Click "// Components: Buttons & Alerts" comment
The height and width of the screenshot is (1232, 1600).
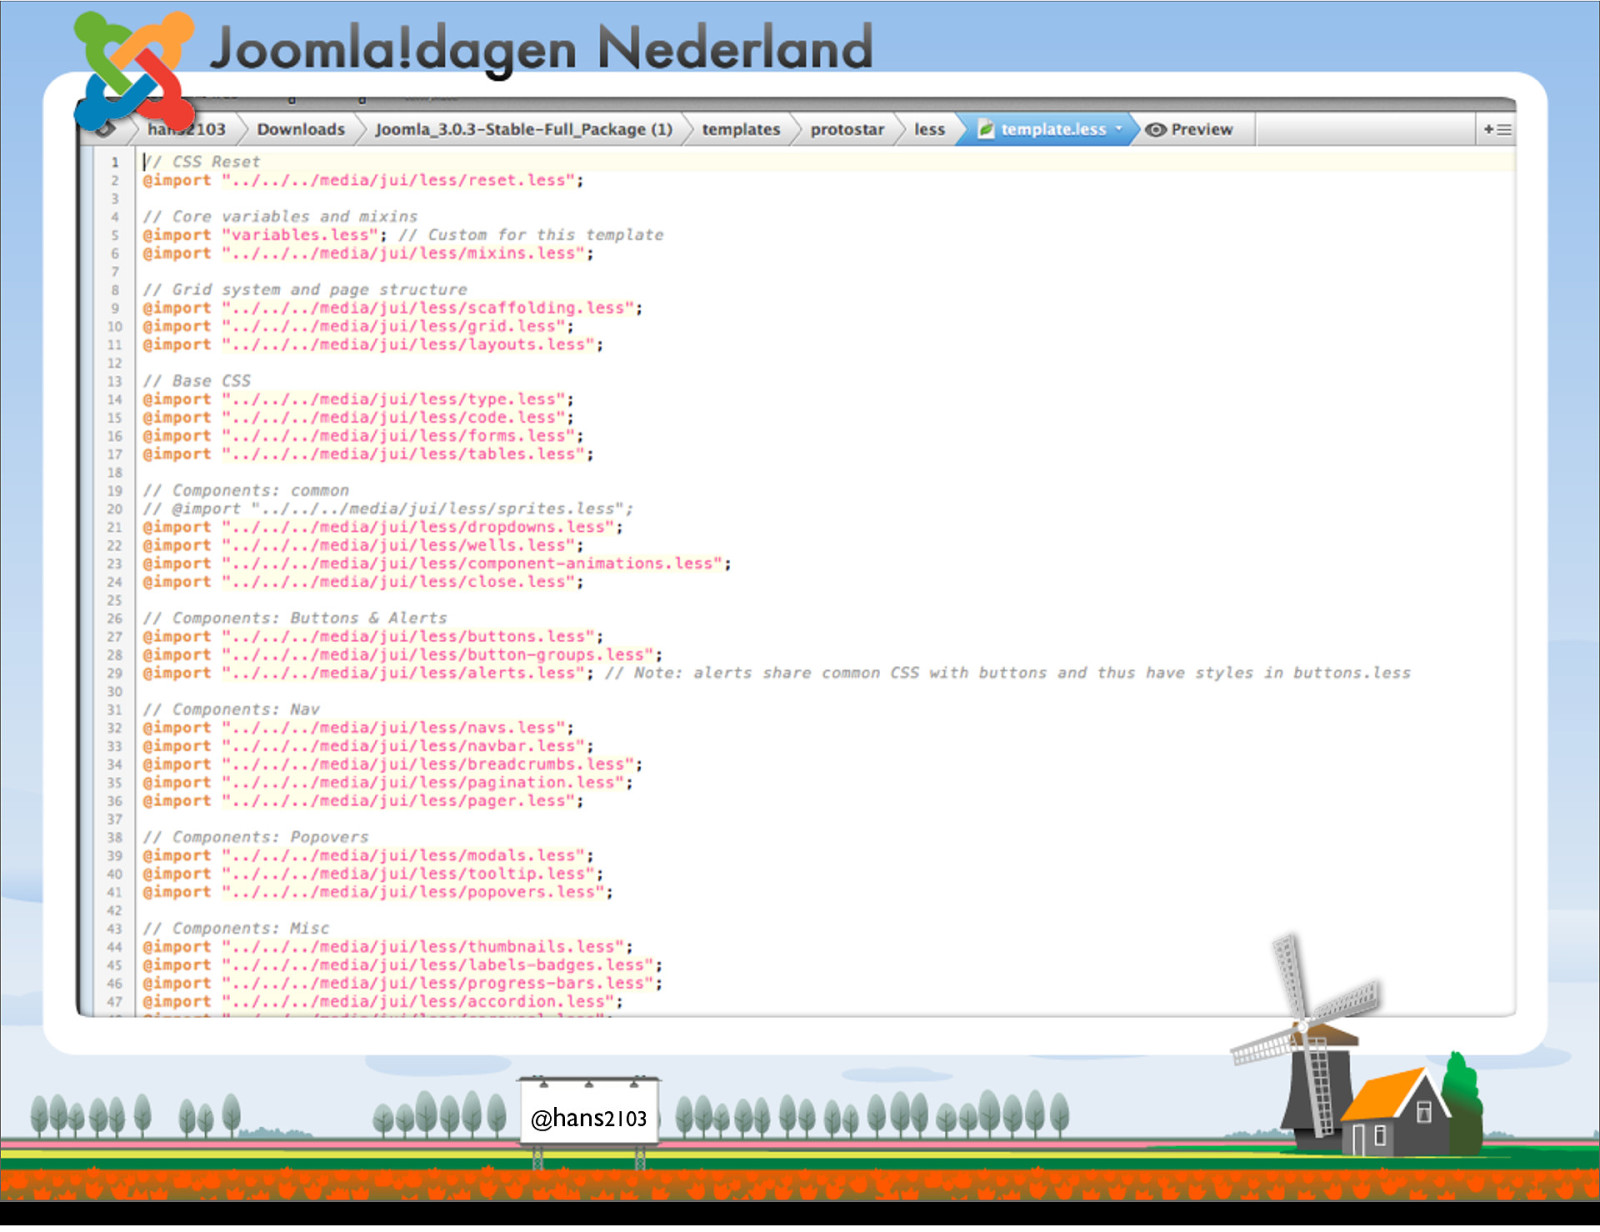[x=295, y=618]
